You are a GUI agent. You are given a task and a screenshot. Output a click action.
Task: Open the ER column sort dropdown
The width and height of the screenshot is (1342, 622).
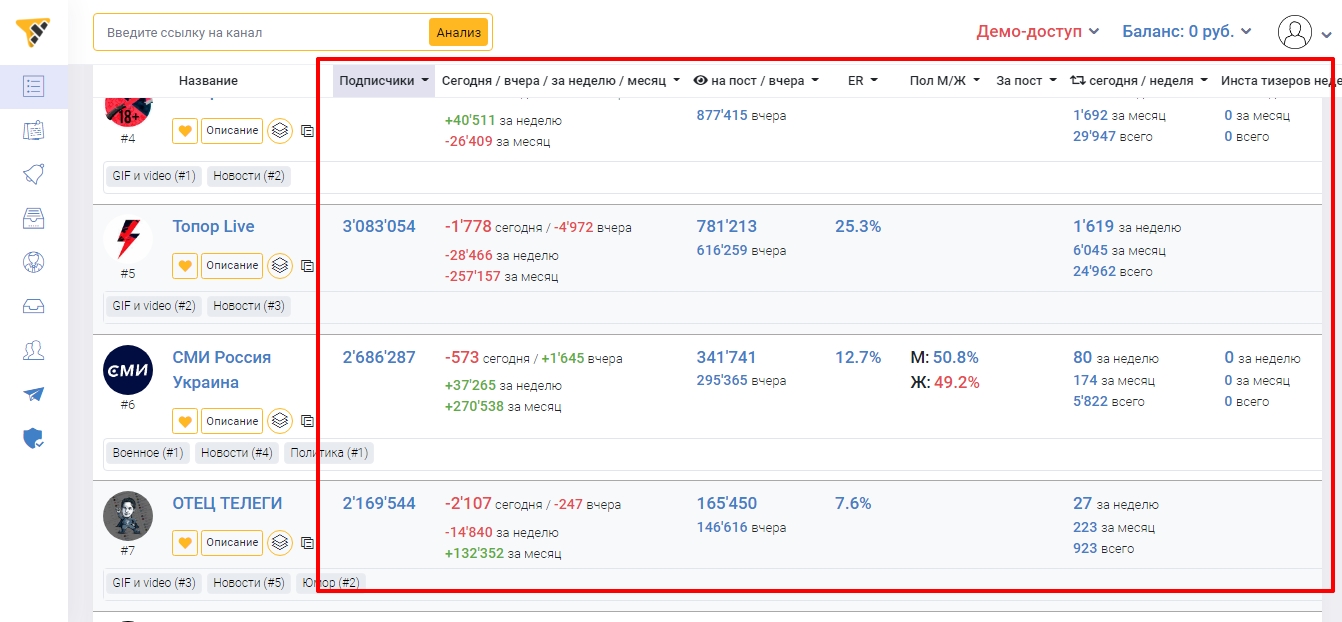pos(862,81)
